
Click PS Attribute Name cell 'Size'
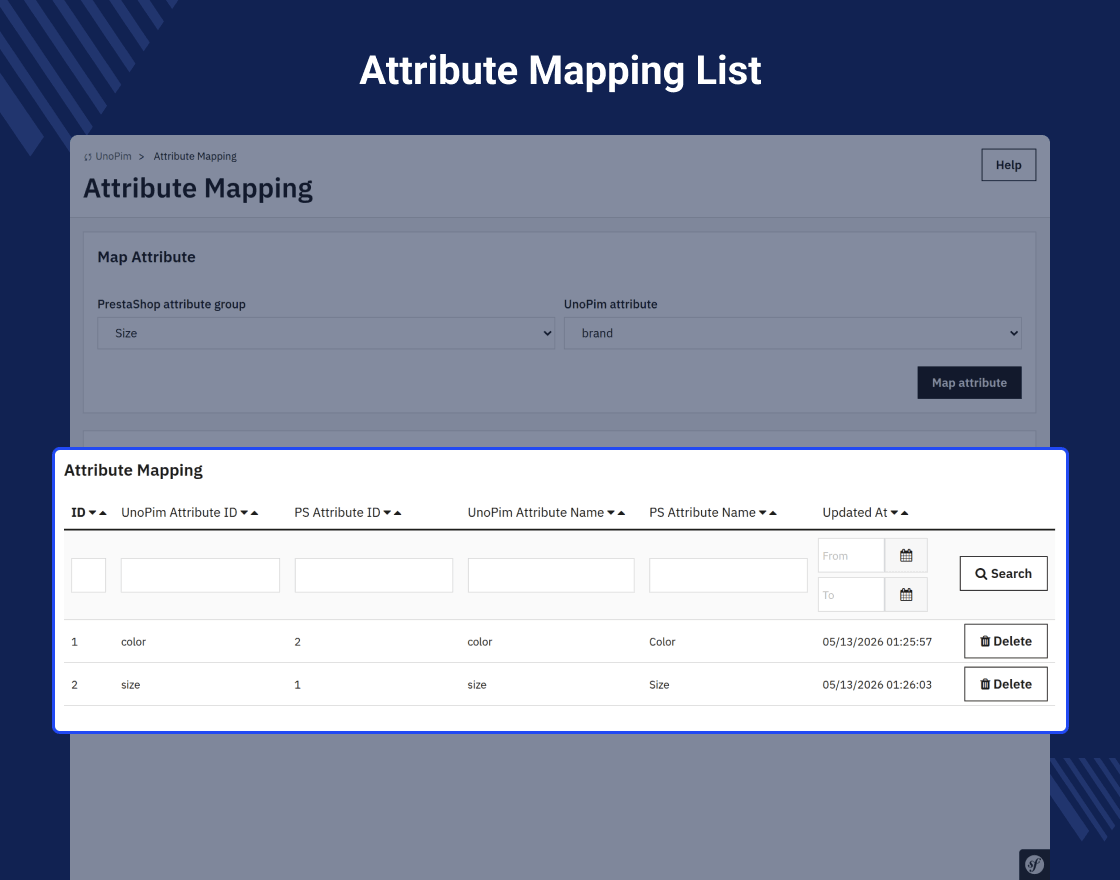(x=659, y=684)
